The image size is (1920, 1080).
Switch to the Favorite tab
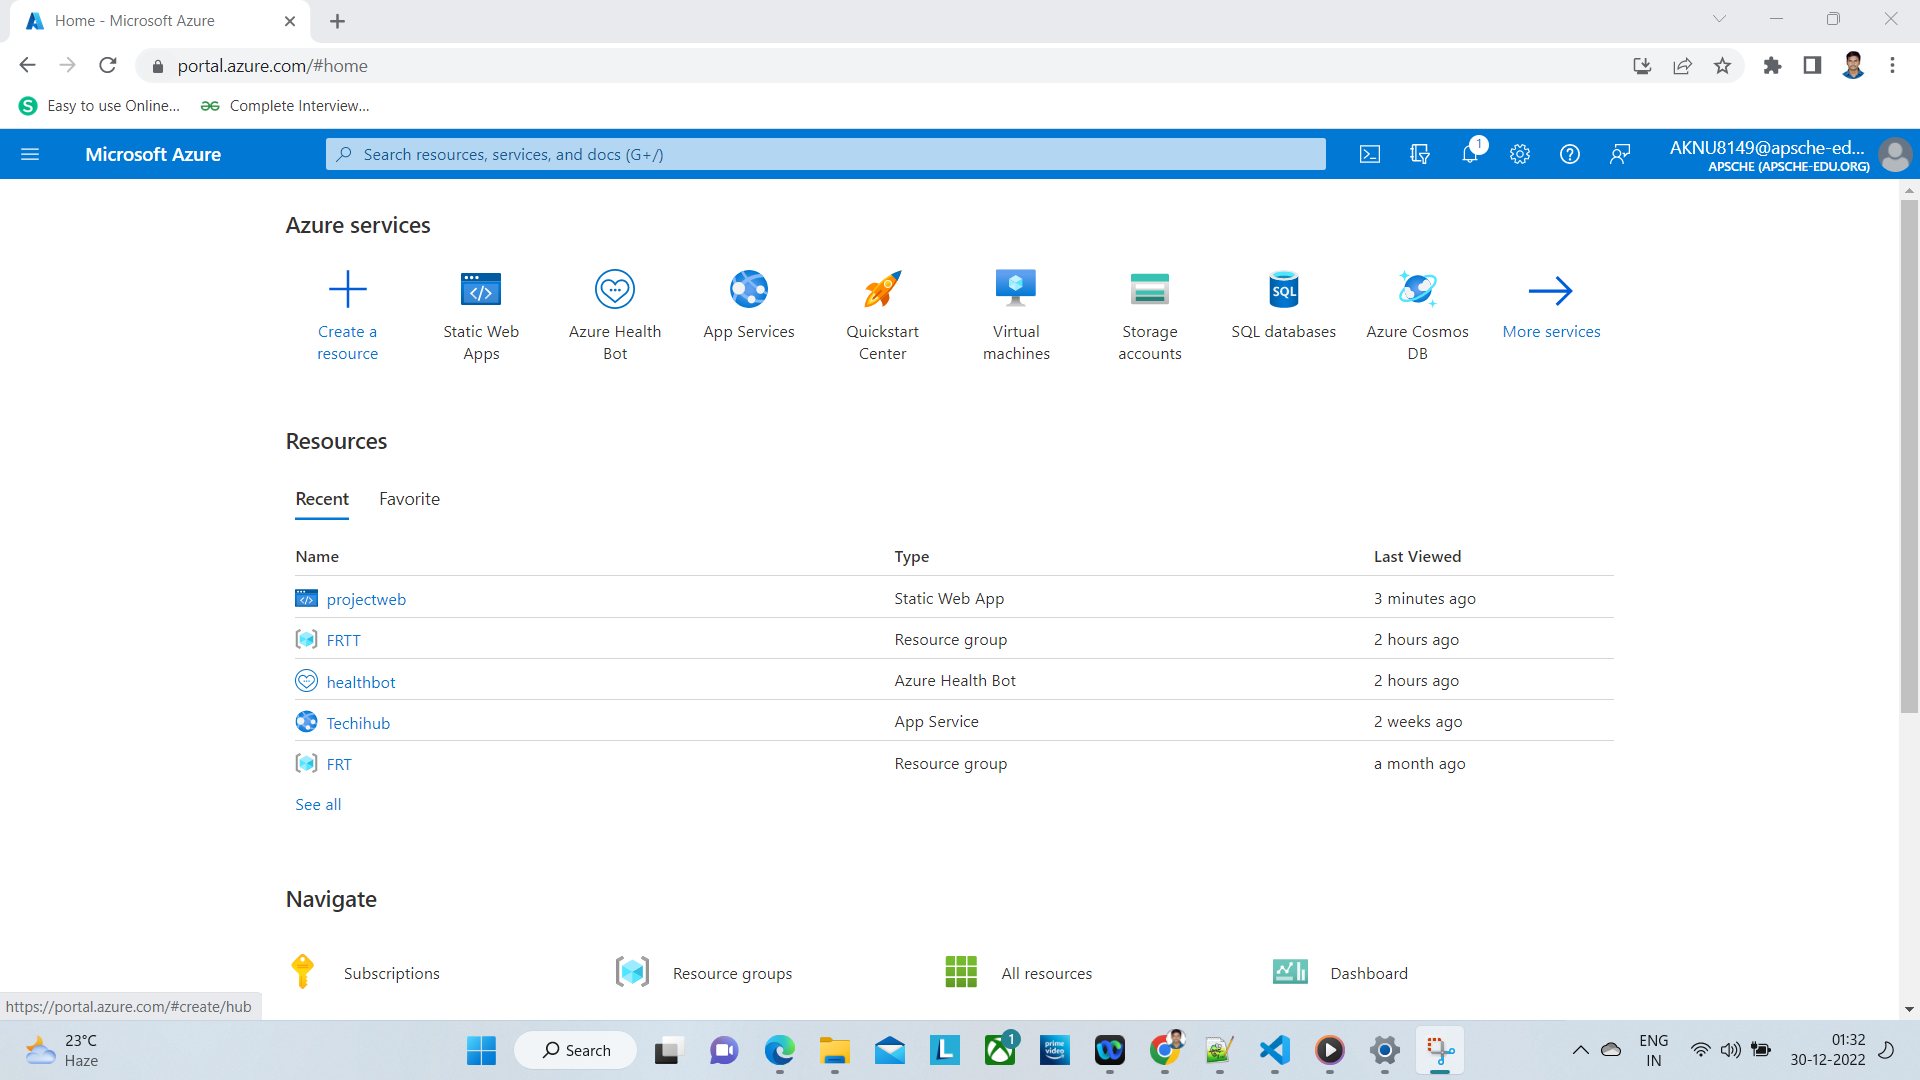point(409,499)
